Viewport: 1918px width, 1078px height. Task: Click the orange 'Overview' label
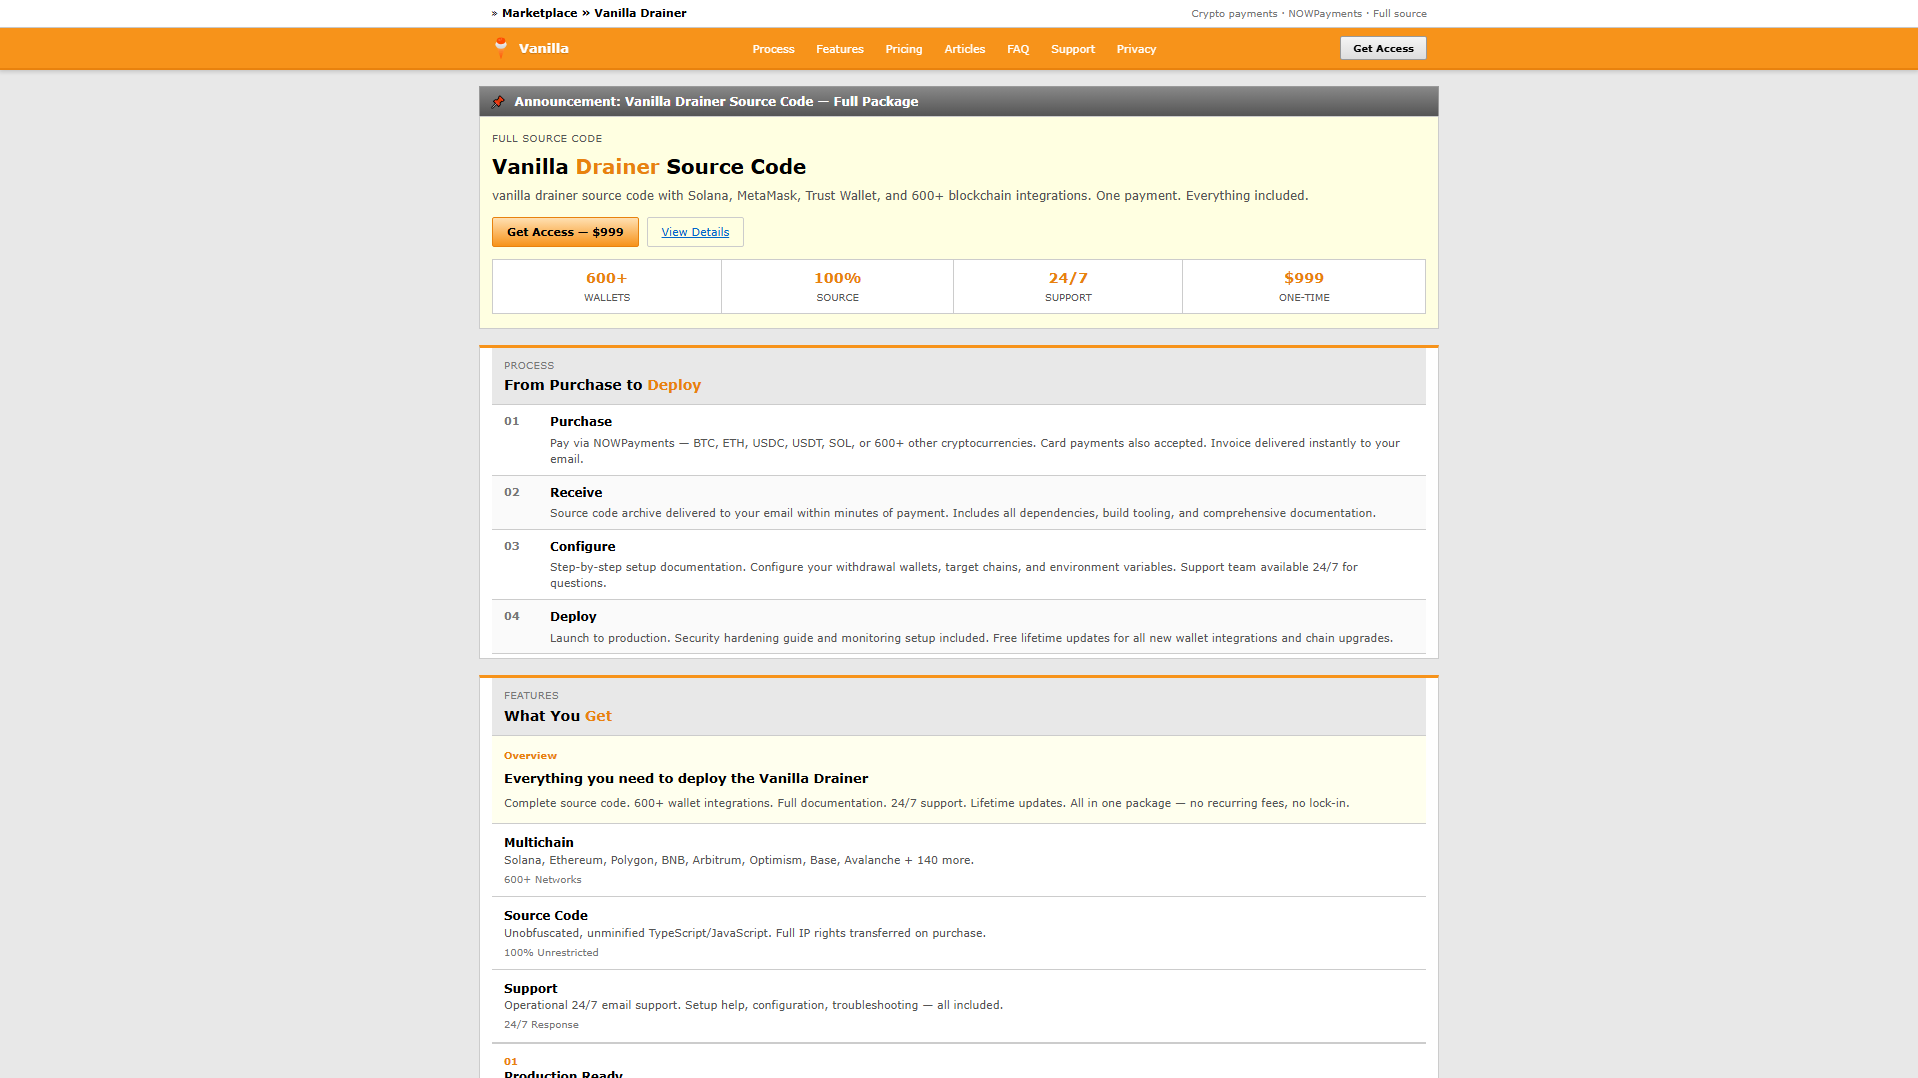pyautogui.click(x=530, y=756)
